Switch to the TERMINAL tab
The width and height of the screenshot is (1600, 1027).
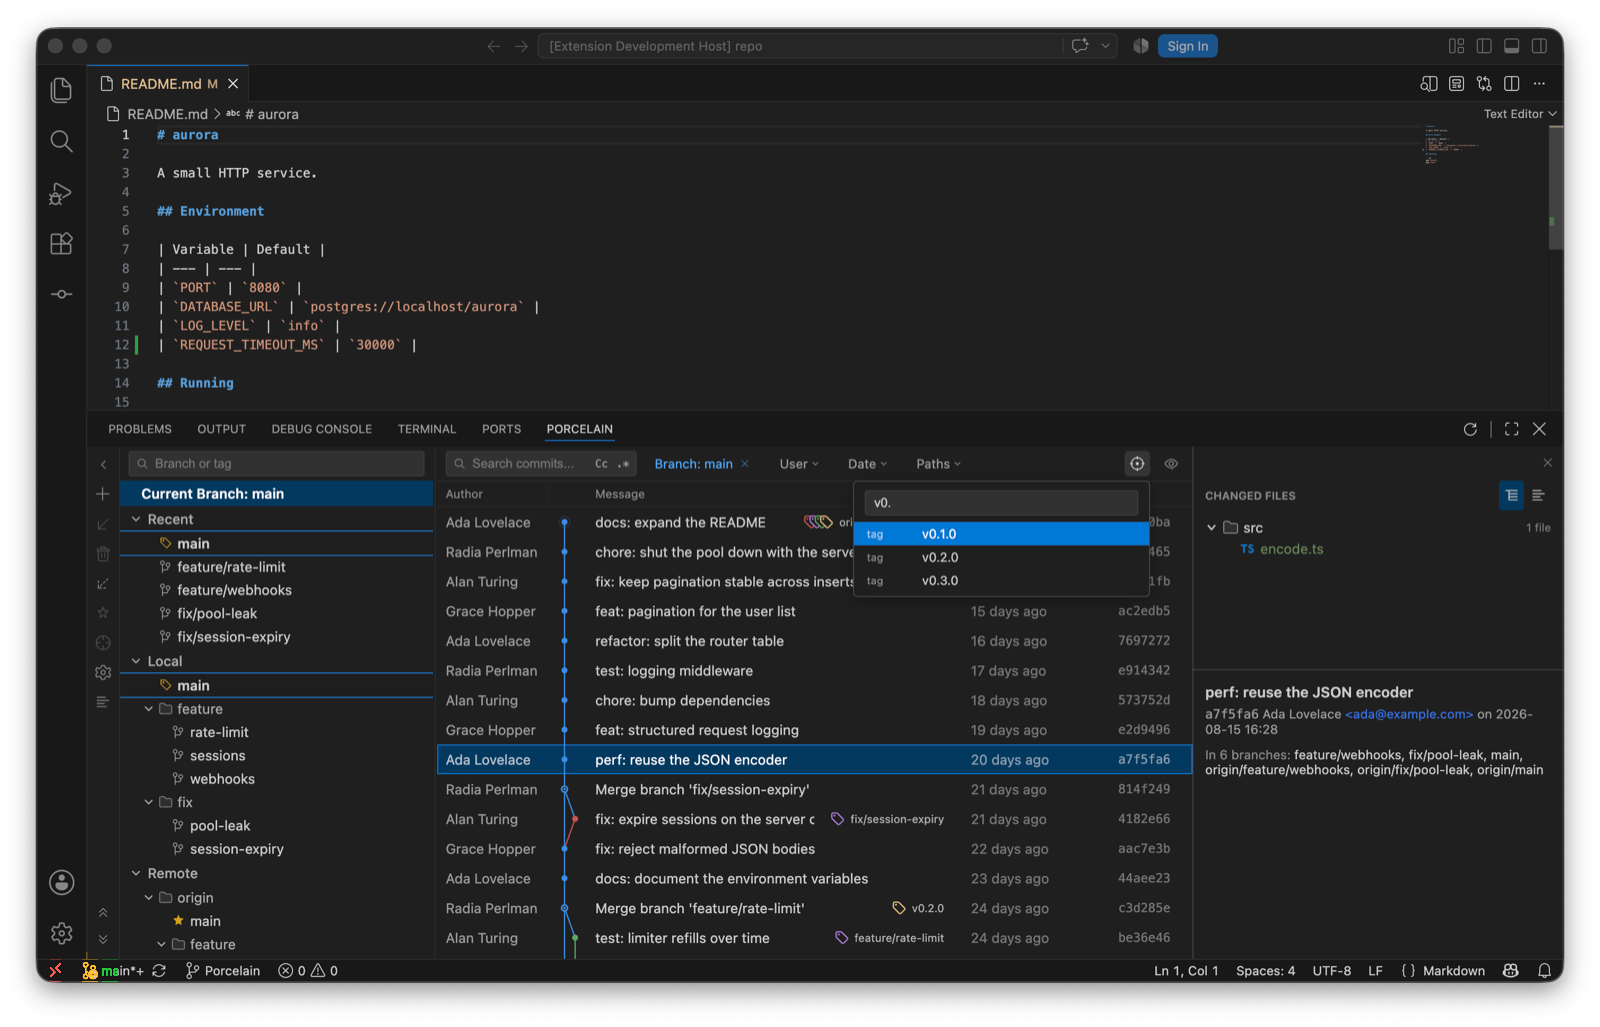tap(427, 429)
